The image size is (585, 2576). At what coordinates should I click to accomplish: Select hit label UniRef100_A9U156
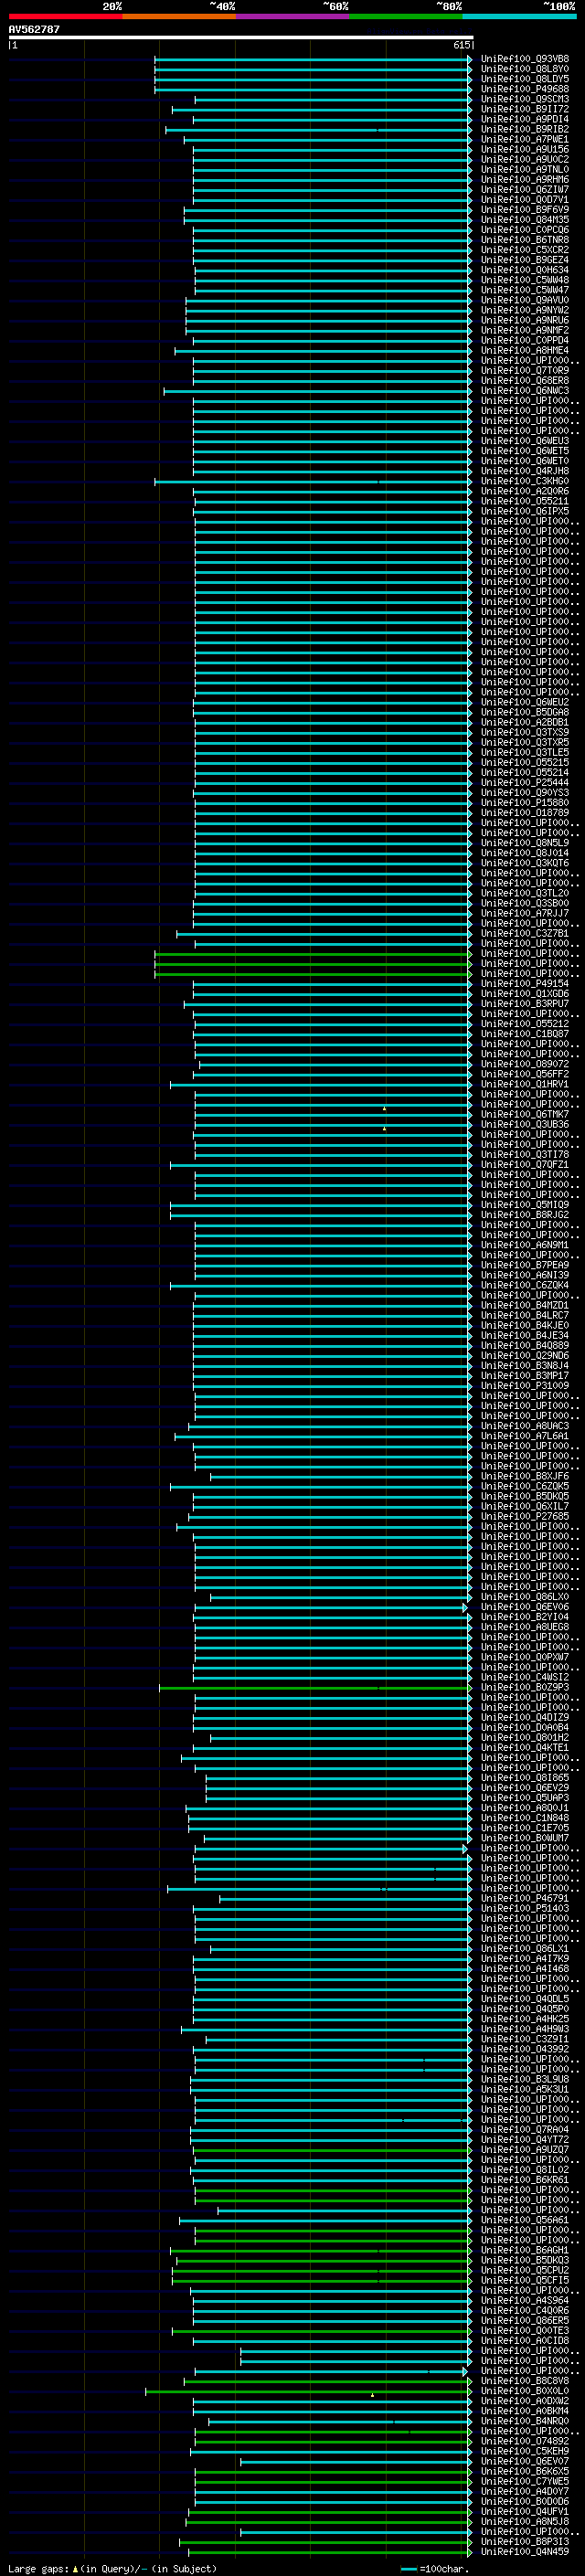[x=525, y=149]
